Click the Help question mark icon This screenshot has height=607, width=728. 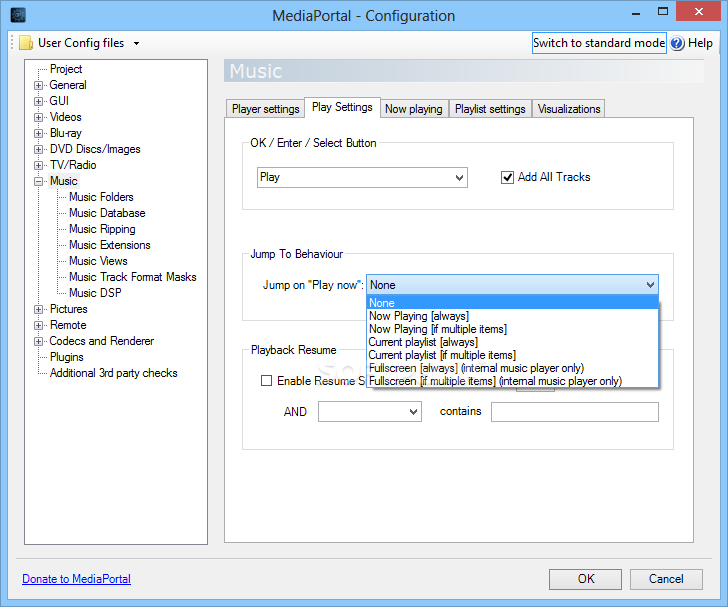click(677, 43)
